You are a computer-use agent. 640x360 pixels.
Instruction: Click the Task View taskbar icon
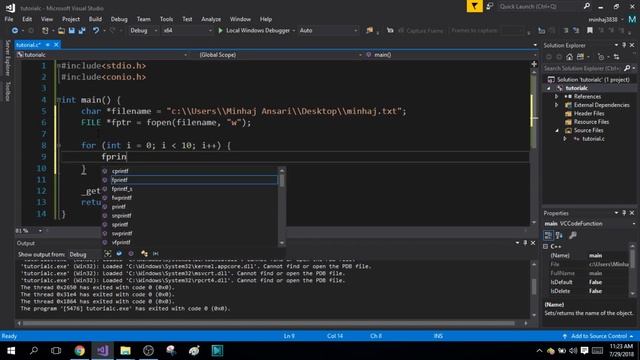pyautogui.click(x=56, y=351)
